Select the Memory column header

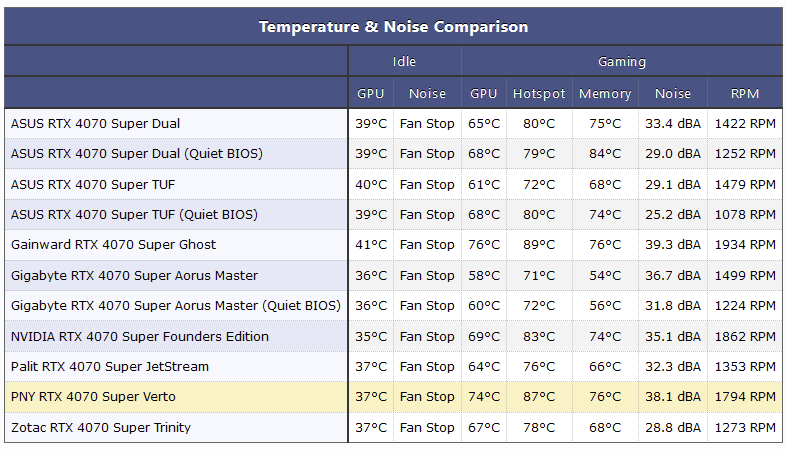click(x=605, y=94)
